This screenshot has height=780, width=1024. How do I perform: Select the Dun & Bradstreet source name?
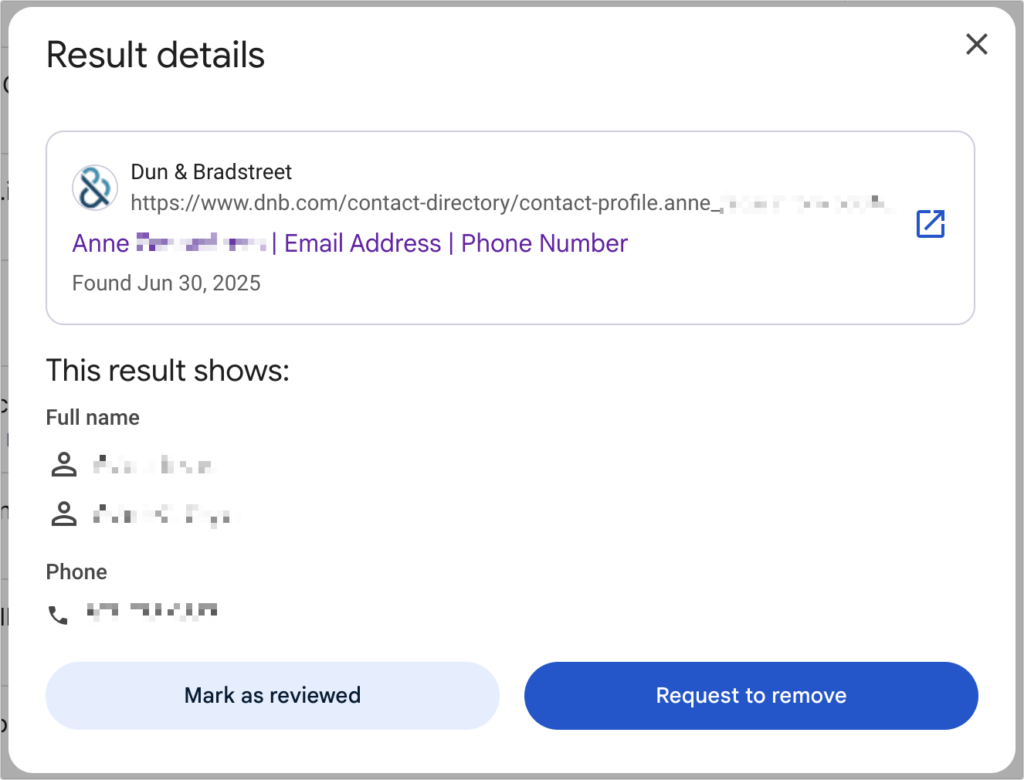[x=211, y=172]
